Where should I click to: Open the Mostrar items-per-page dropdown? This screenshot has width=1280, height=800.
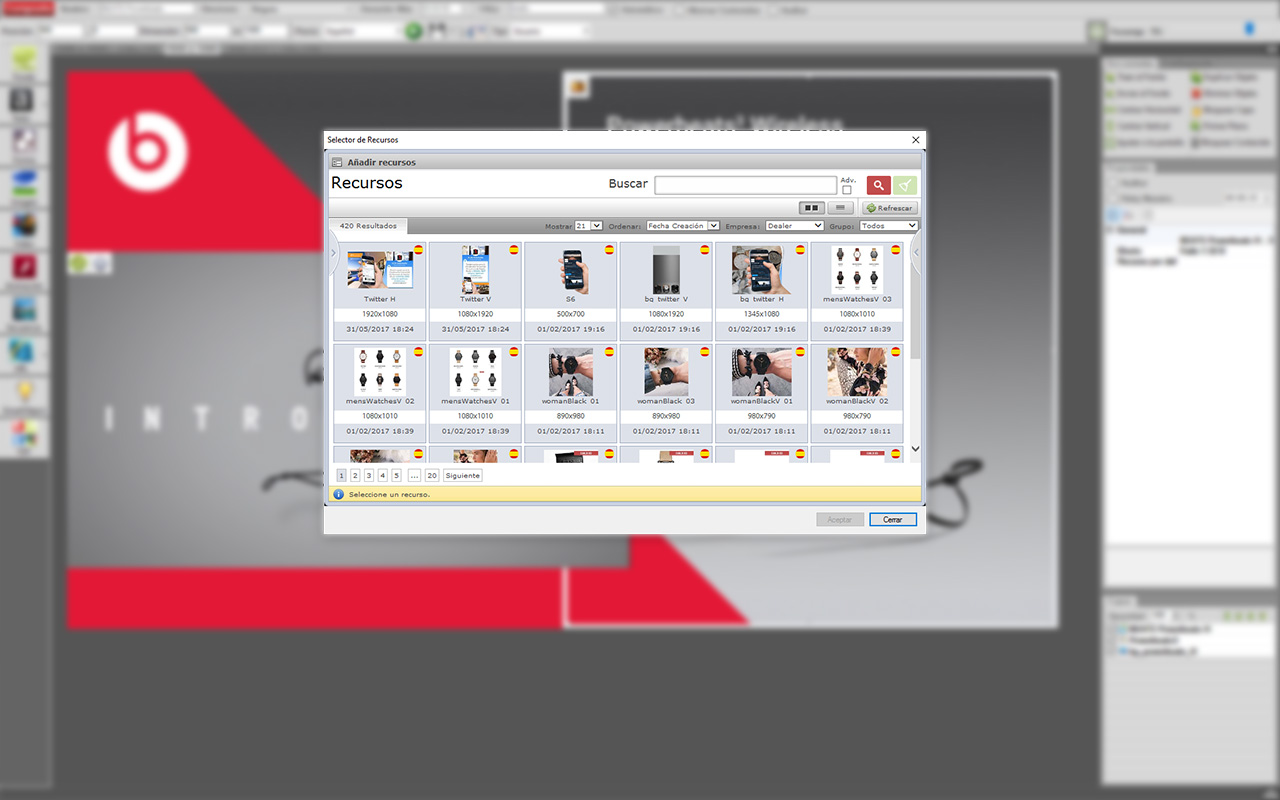[x=588, y=226]
